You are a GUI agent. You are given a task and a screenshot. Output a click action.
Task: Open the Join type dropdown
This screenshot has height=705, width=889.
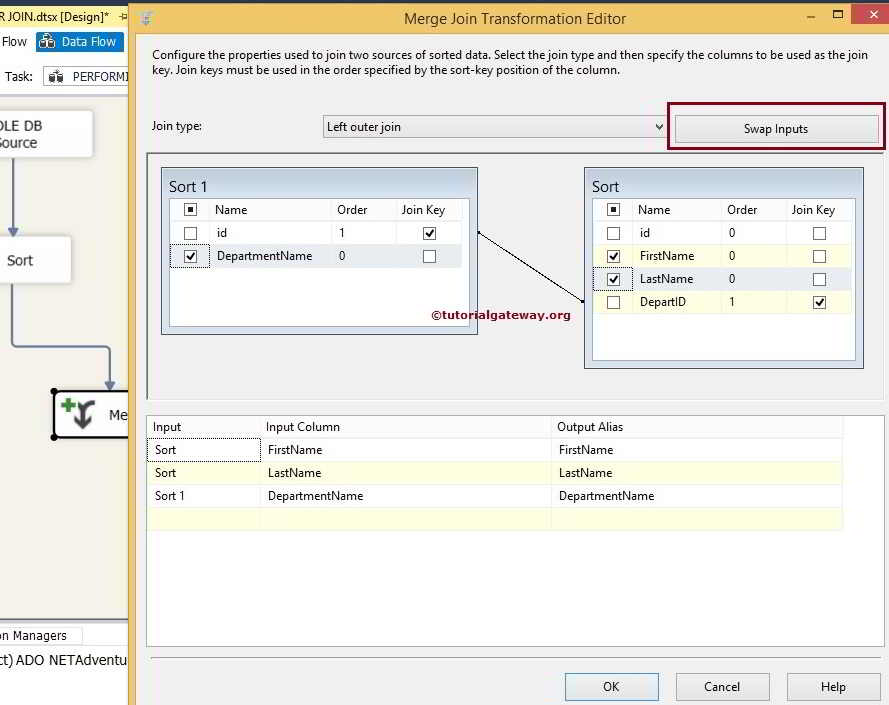pos(657,126)
